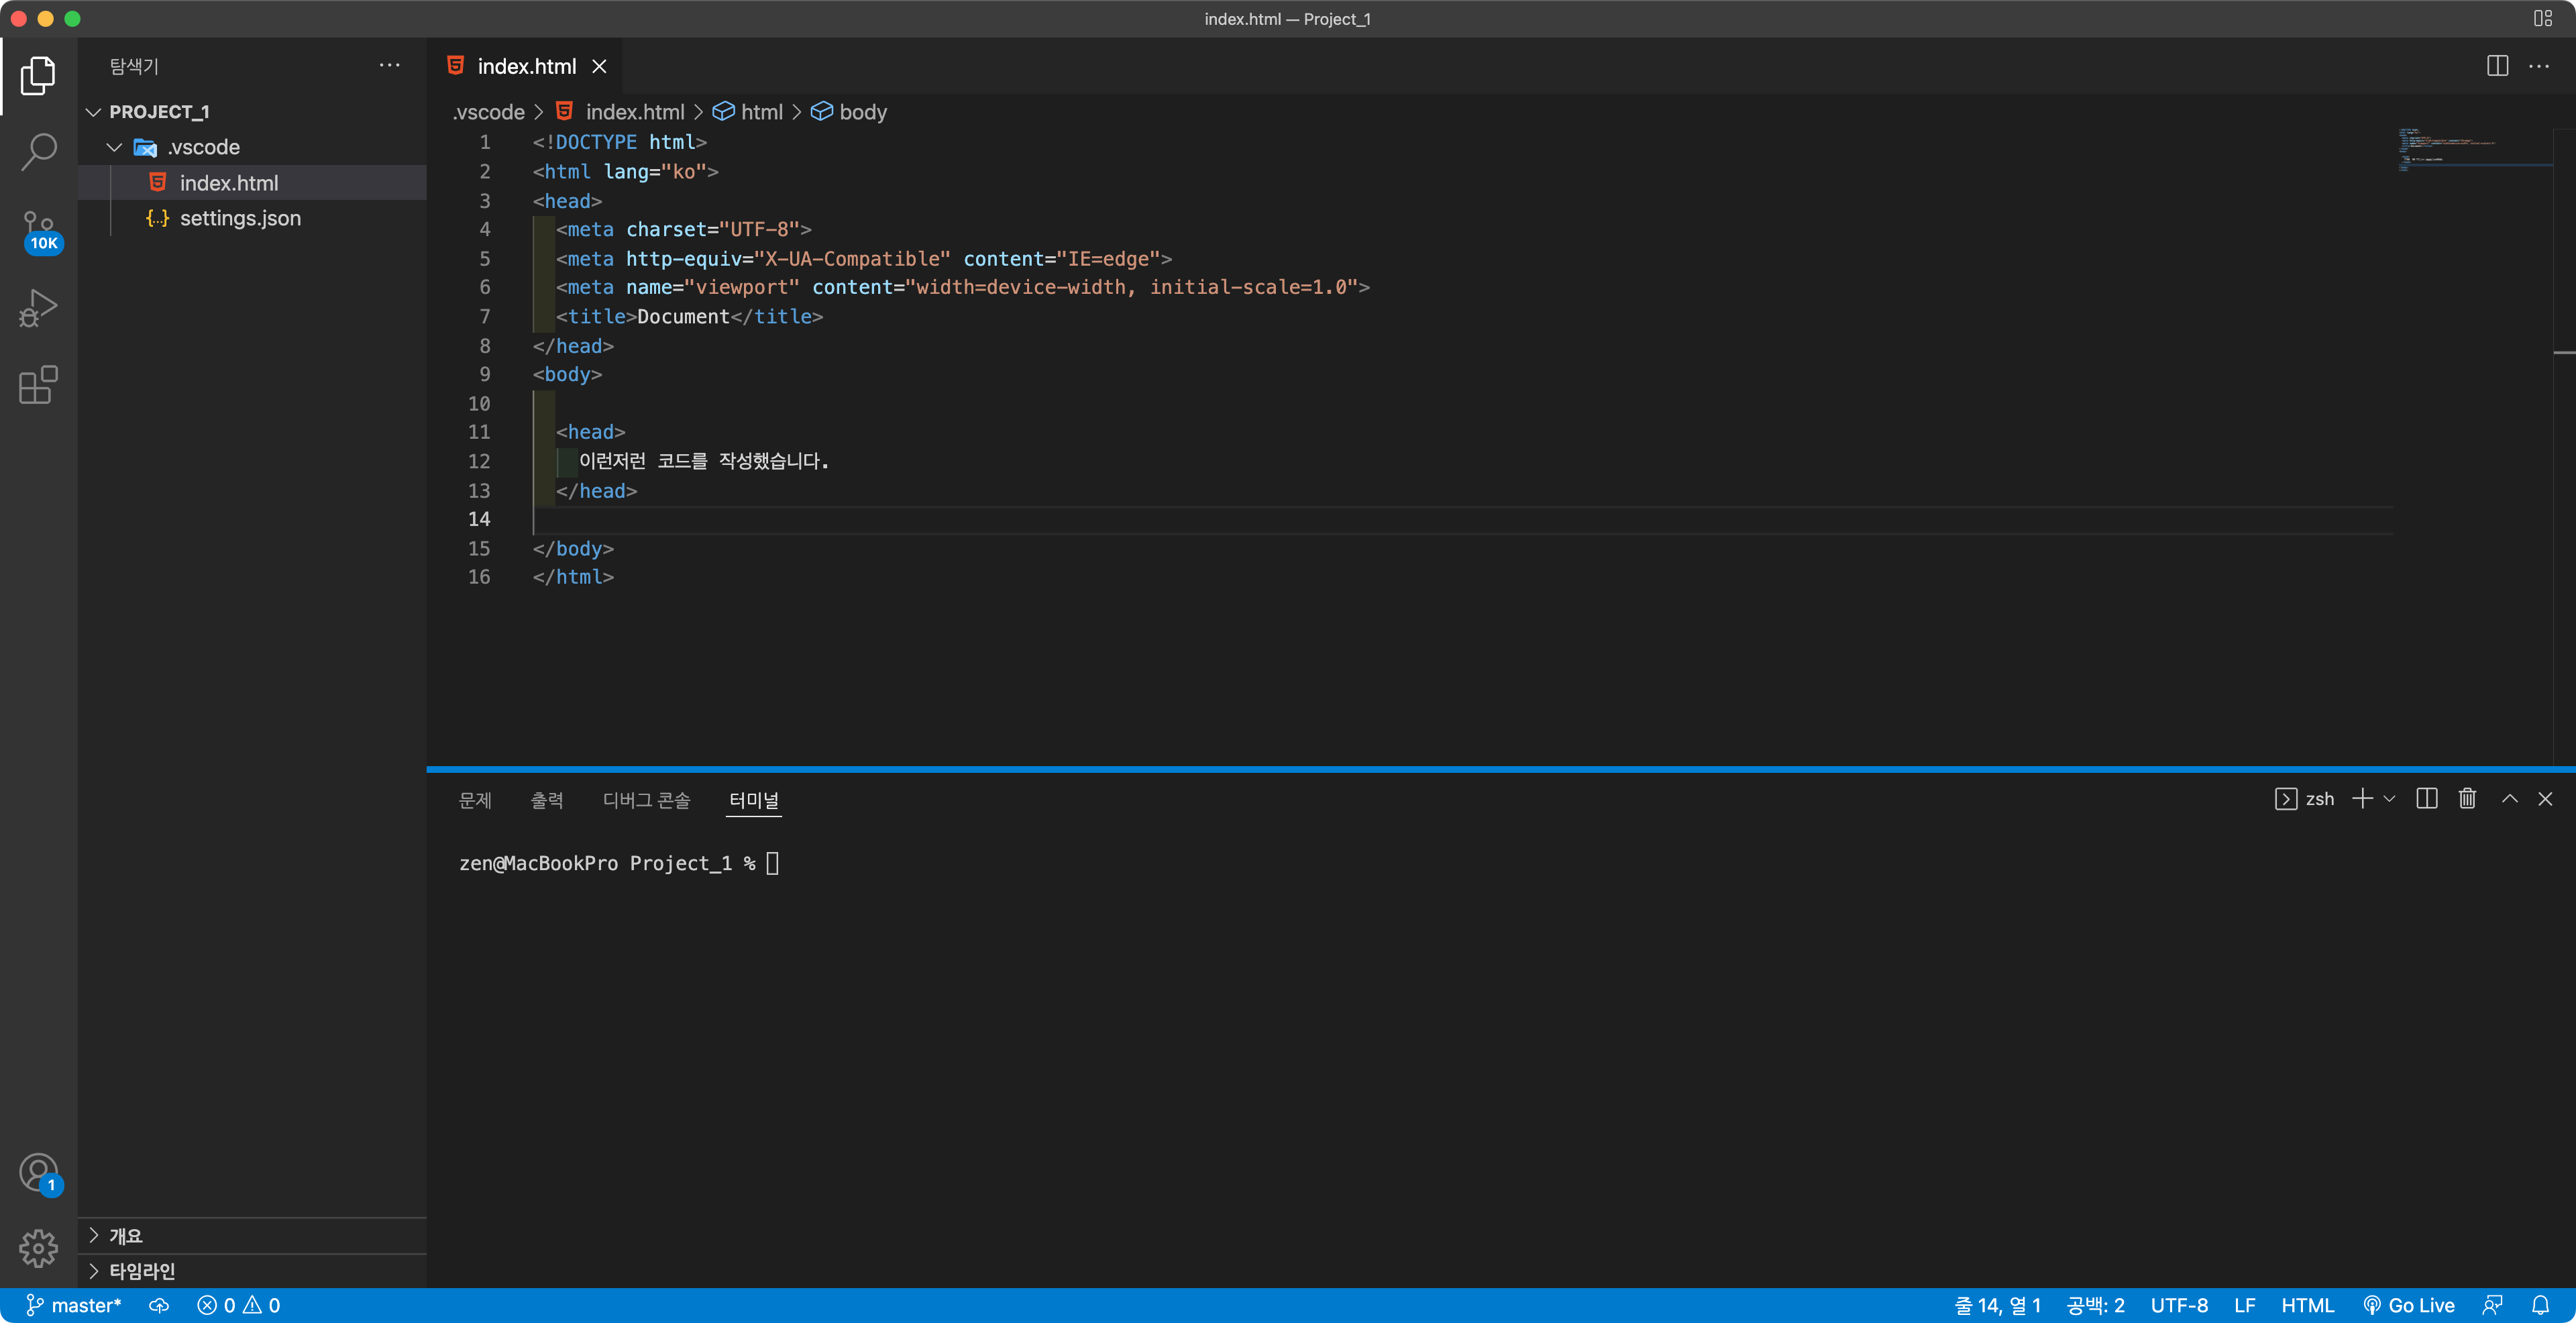Click the body breadcrumb symbol
The image size is (2576, 1323).
tap(849, 112)
